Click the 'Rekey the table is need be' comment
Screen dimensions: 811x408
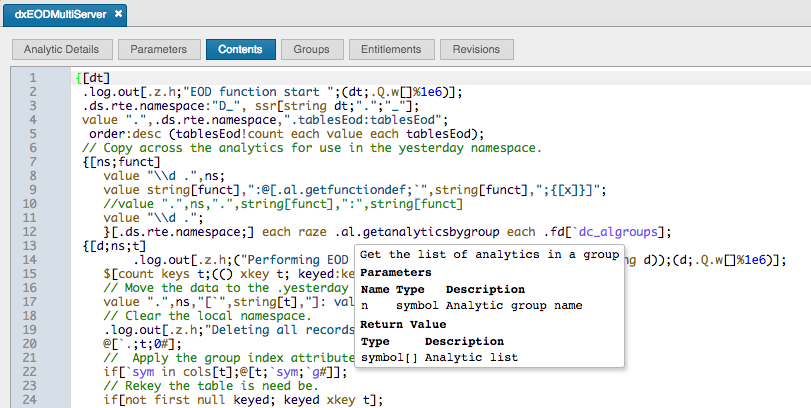[x=211, y=386]
